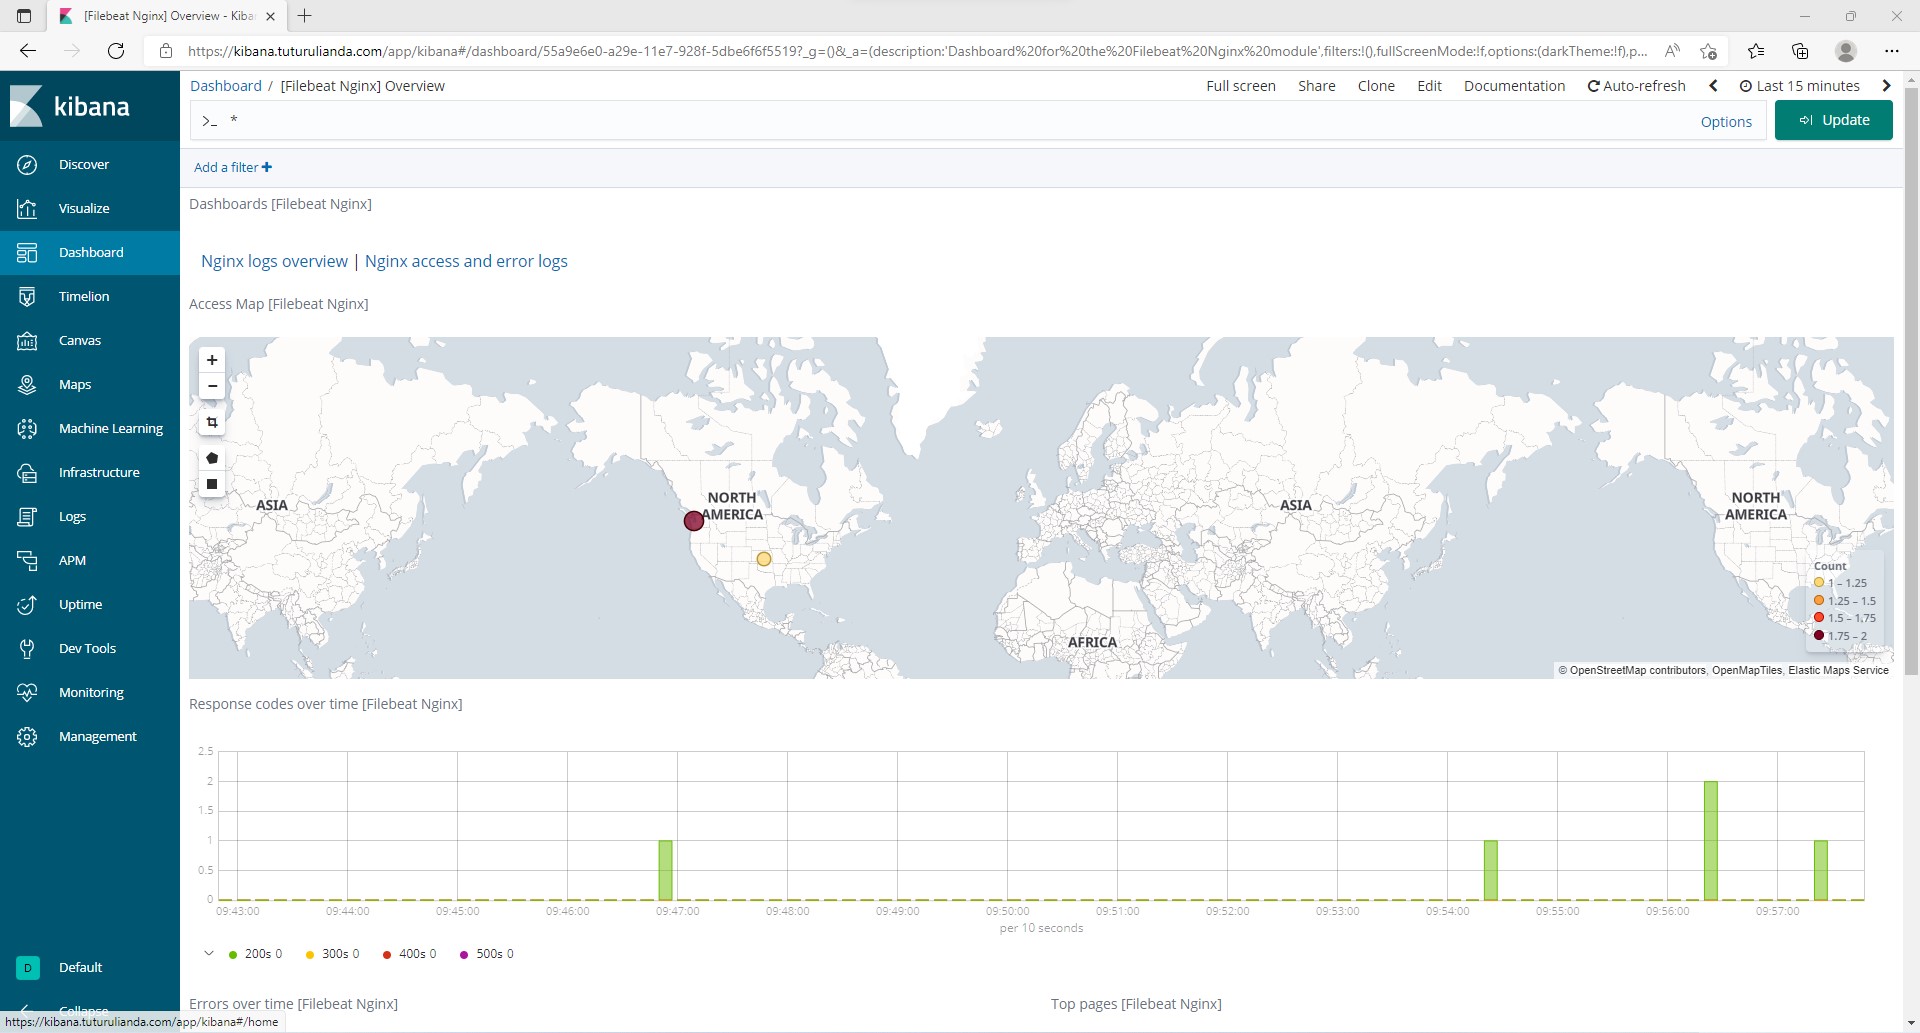Viewport: 1920px width, 1033px height.
Task: Toggle 400s series in legend
Action: click(409, 954)
